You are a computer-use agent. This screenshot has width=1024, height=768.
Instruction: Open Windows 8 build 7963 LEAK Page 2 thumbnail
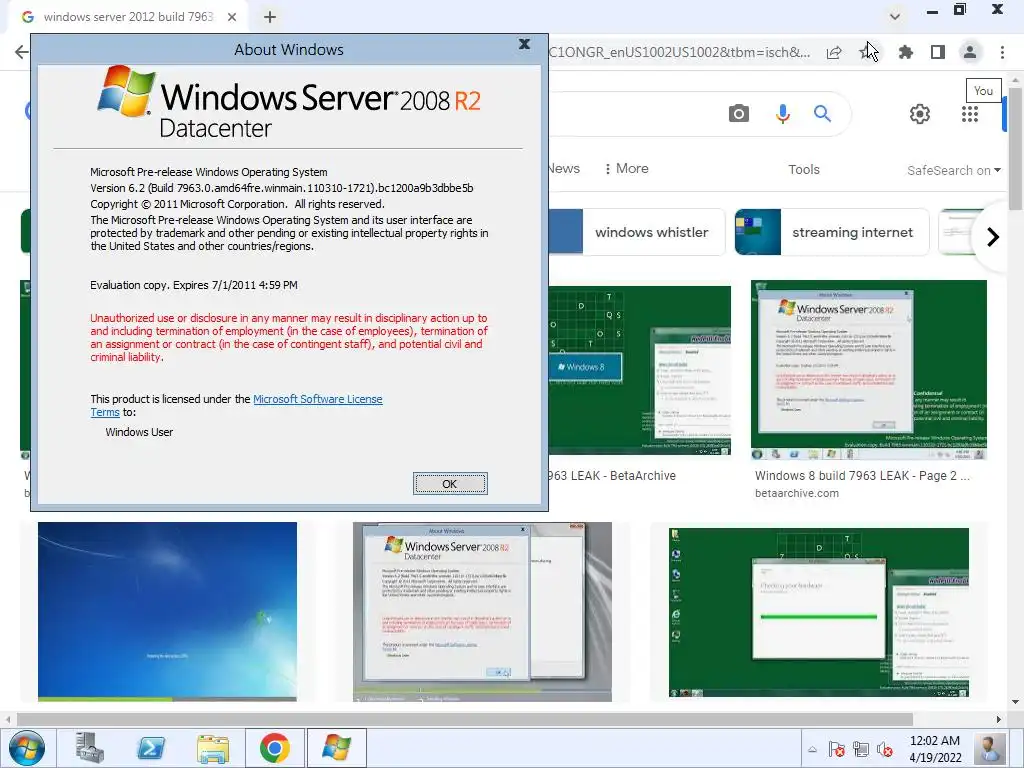pyautogui.click(x=869, y=370)
